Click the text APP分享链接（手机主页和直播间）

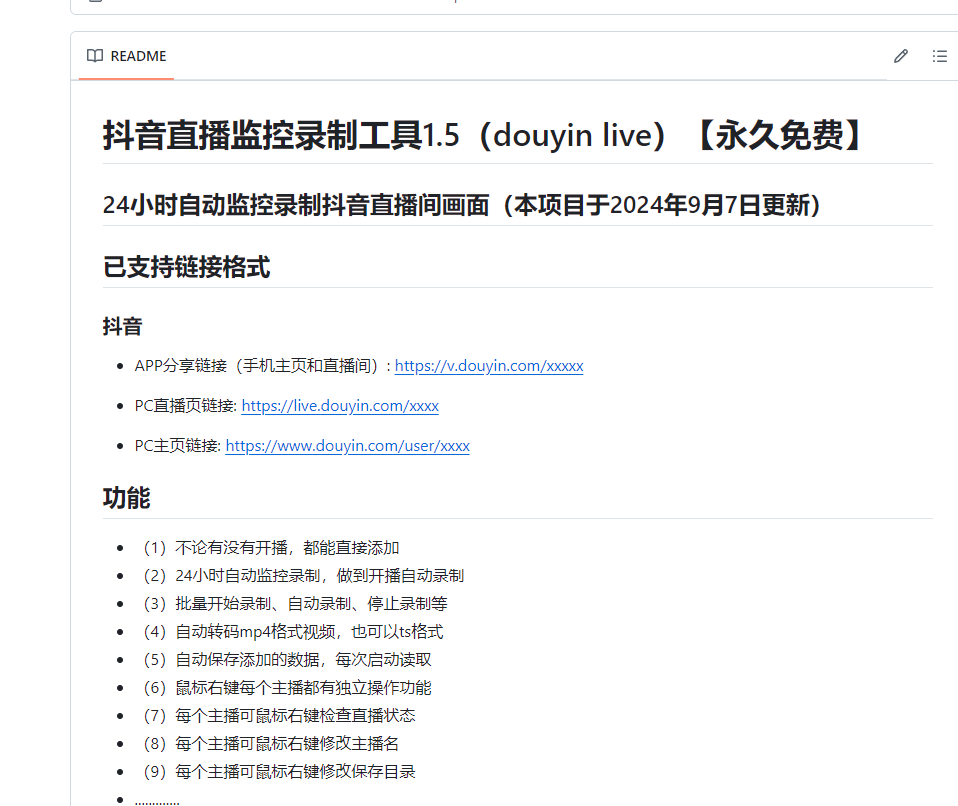[260, 365]
